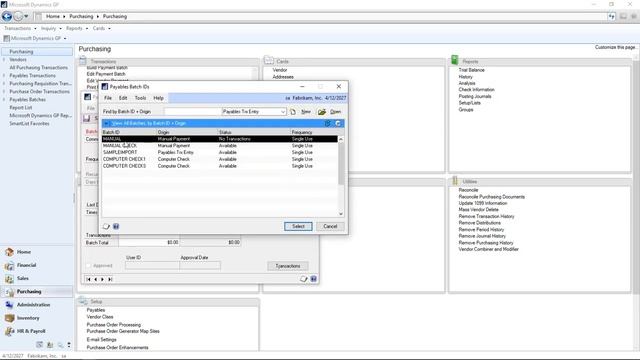The height and width of the screenshot is (360, 640).
Task: Click the Select button
Action: tap(298, 226)
